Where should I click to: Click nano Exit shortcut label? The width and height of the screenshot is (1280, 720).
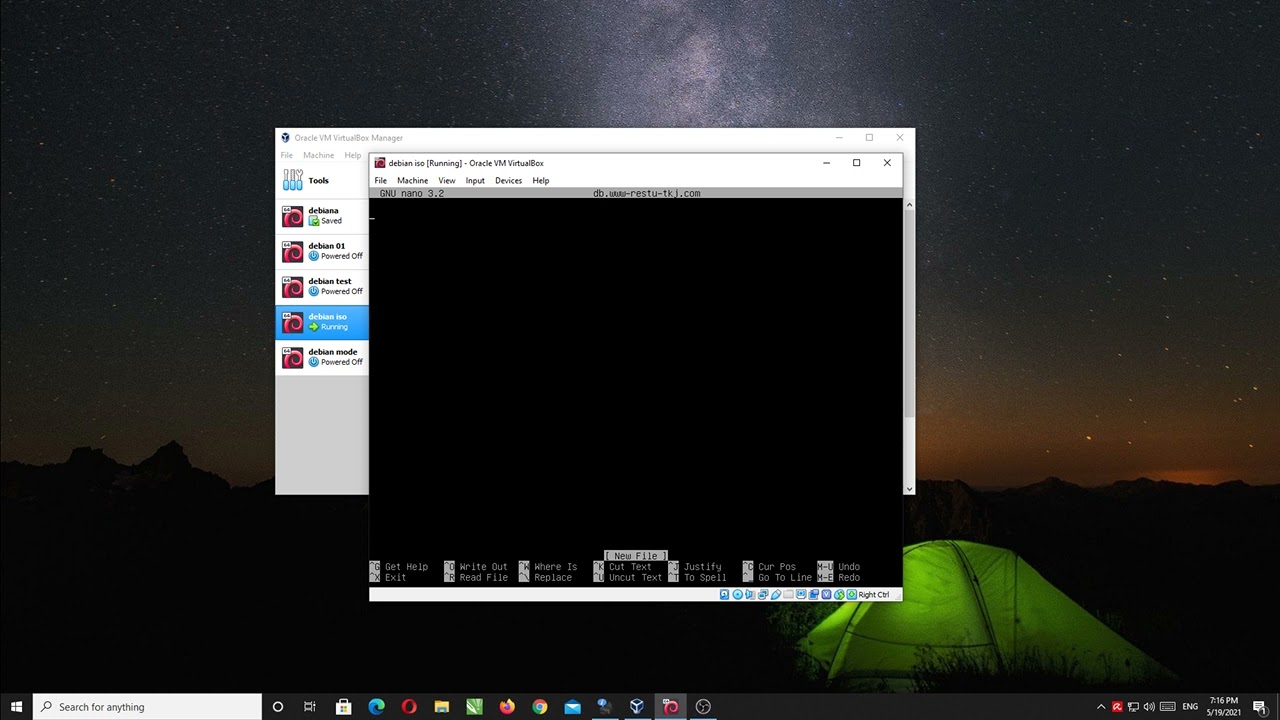[396, 578]
